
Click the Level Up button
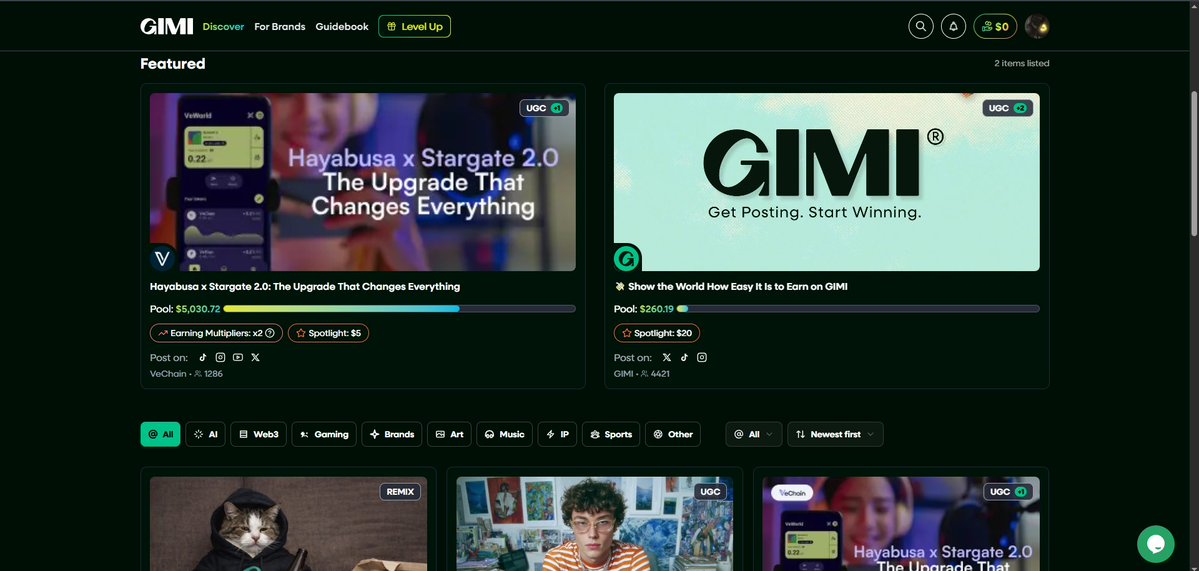[x=414, y=27]
